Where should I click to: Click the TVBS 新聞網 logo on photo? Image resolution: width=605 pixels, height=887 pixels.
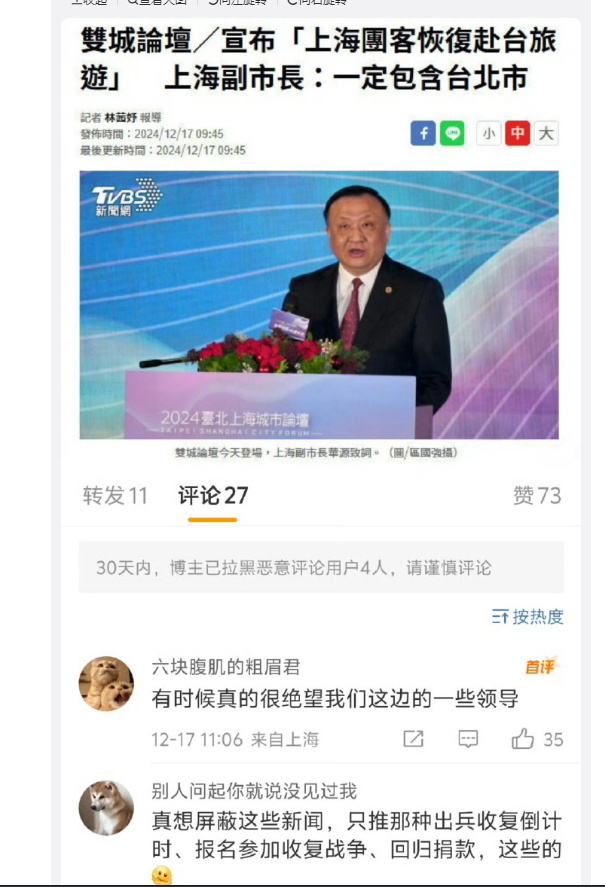coord(127,197)
